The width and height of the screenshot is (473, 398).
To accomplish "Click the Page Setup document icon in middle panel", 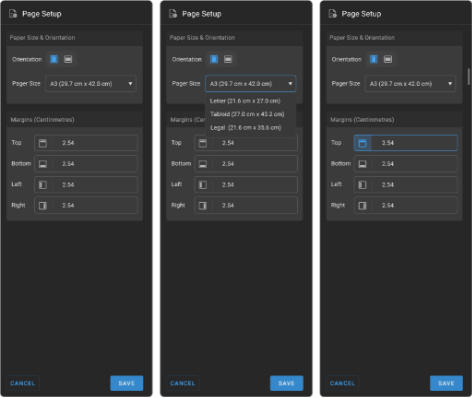I will coord(173,14).
